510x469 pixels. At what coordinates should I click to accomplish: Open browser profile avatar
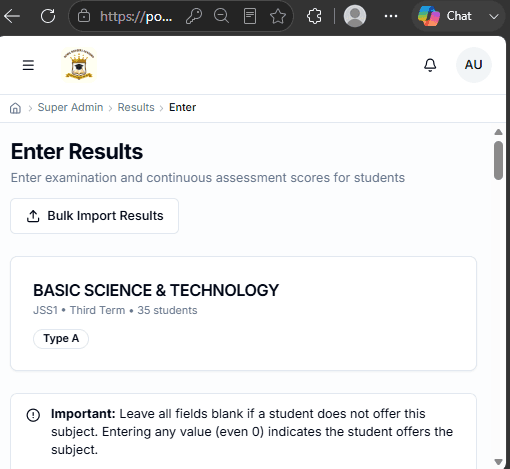[x=355, y=16]
